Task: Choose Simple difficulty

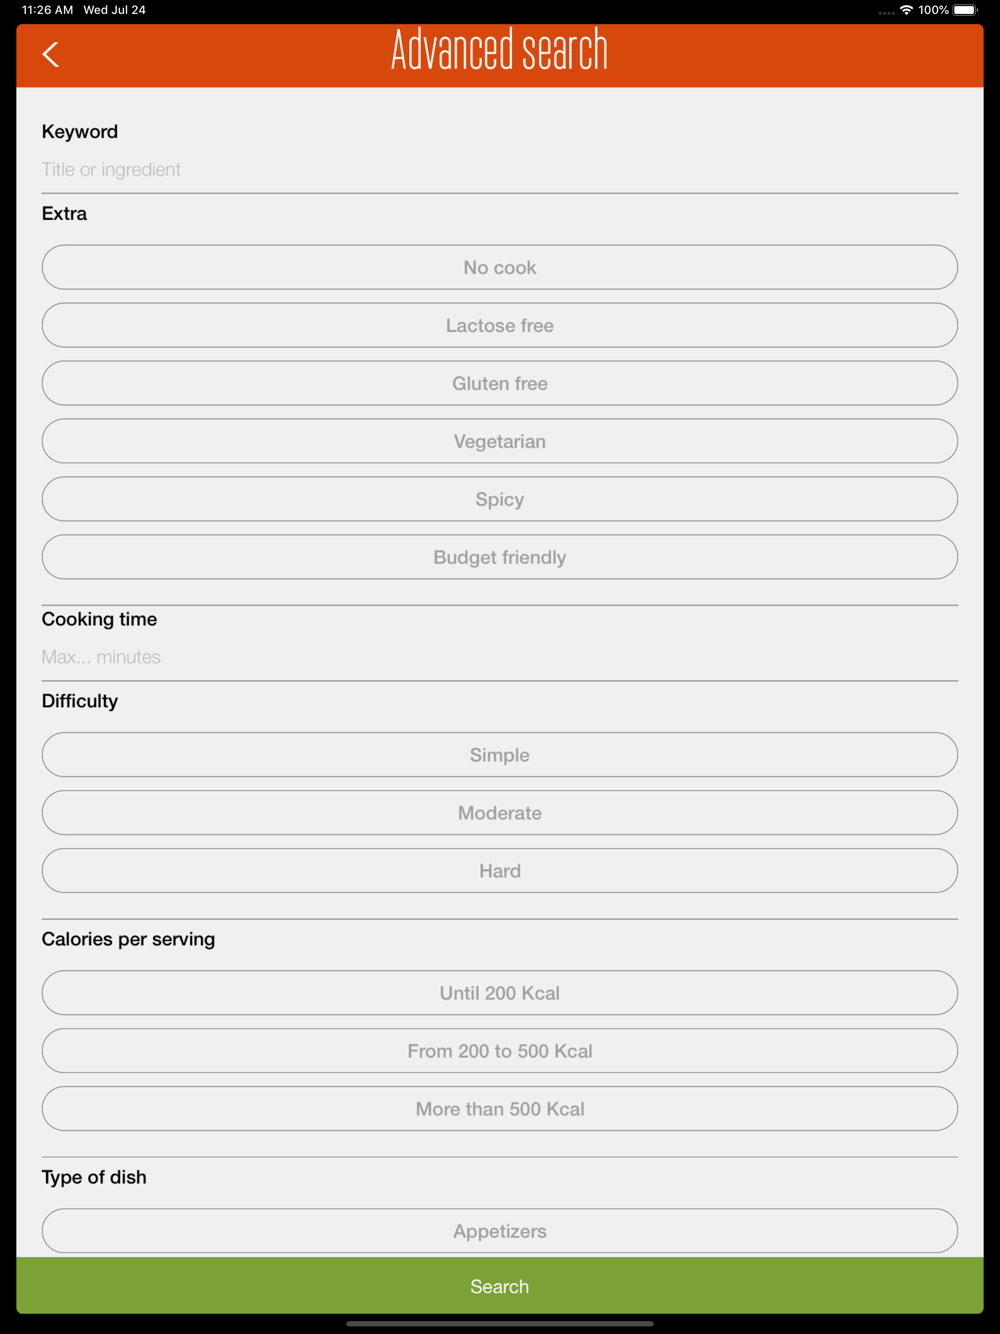Action: pyautogui.click(x=500, y=755)
